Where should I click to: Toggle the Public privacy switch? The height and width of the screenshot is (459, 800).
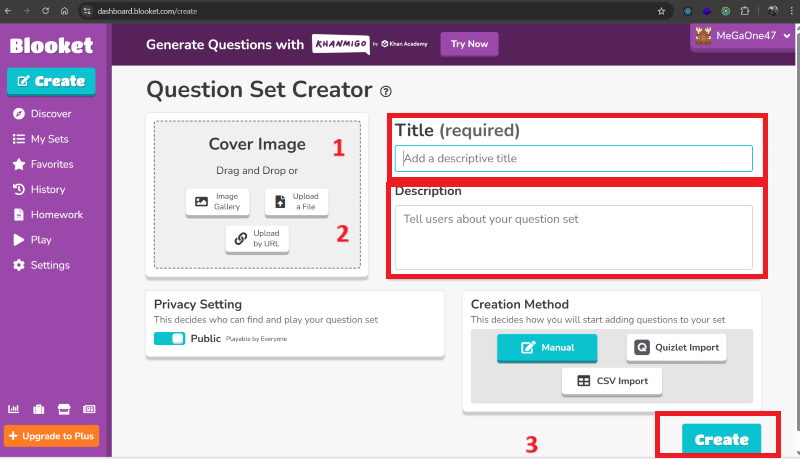169,339
